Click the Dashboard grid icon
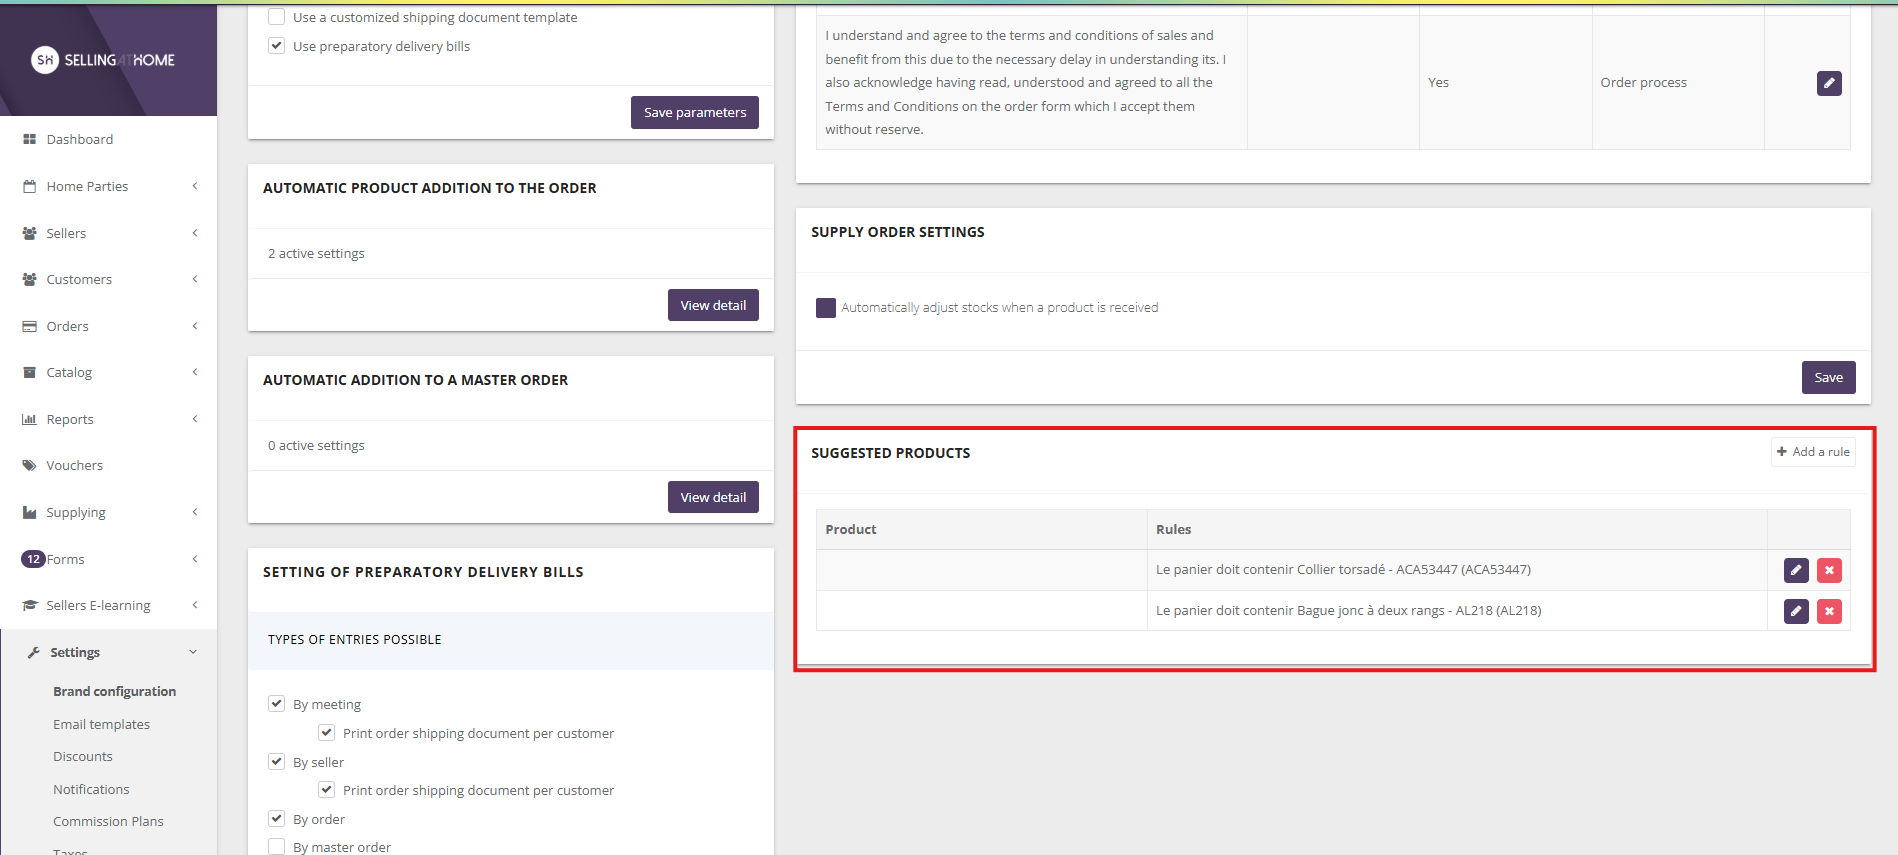 (30, 139)
